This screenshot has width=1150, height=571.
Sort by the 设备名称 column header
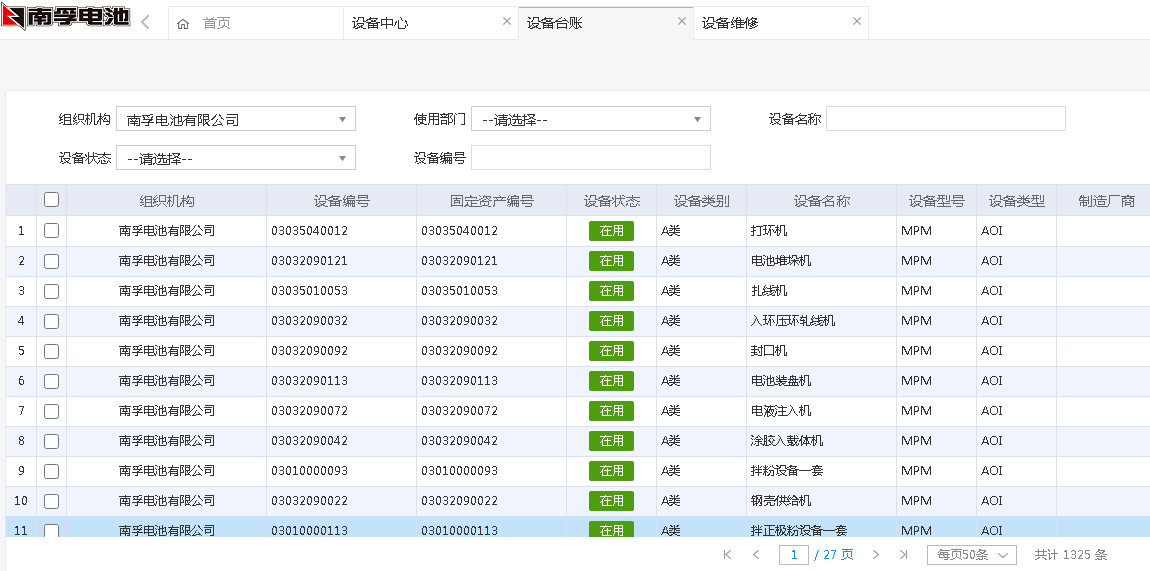click(821, 201)
